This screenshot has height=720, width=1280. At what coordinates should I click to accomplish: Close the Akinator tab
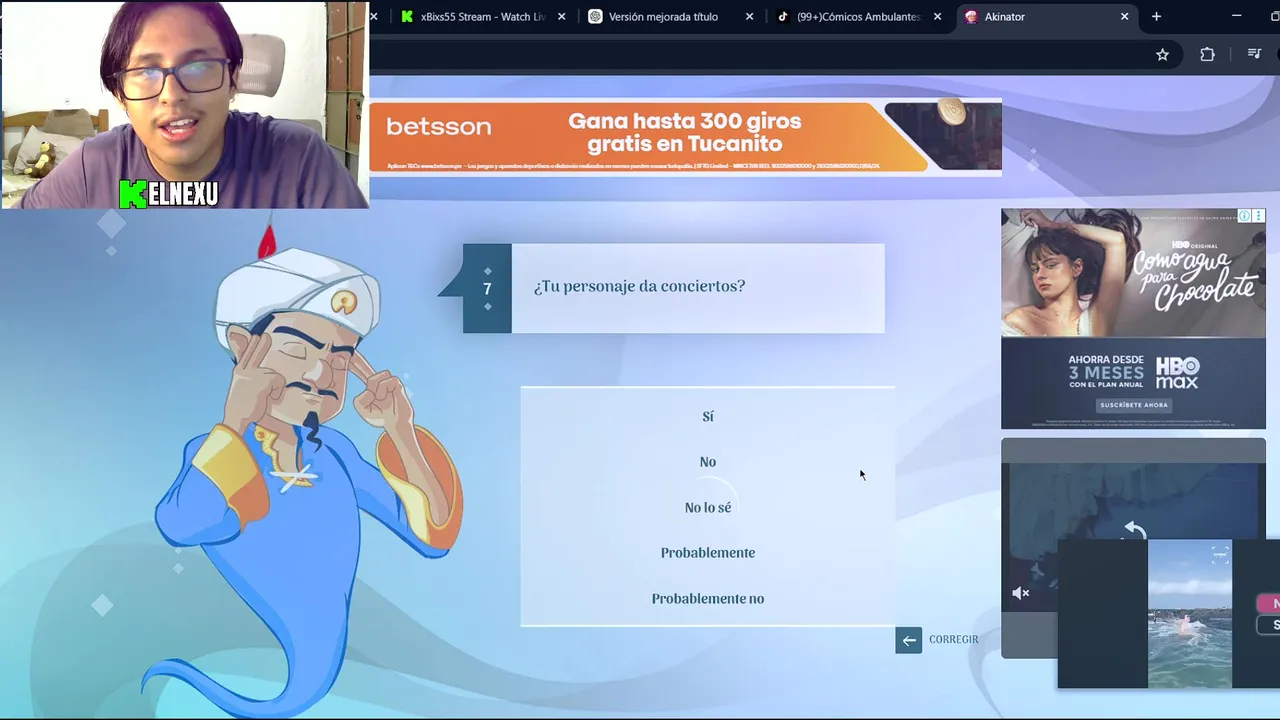[x=1124, y=17]
